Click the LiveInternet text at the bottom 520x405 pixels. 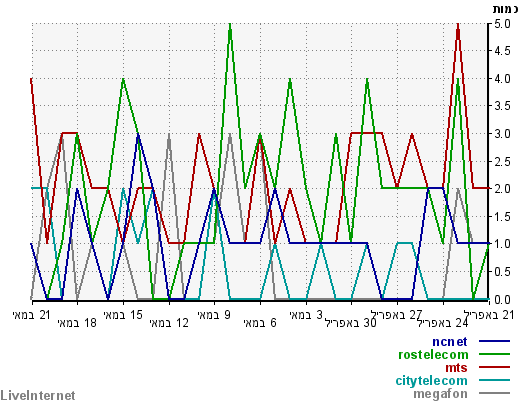pos(38,396)
